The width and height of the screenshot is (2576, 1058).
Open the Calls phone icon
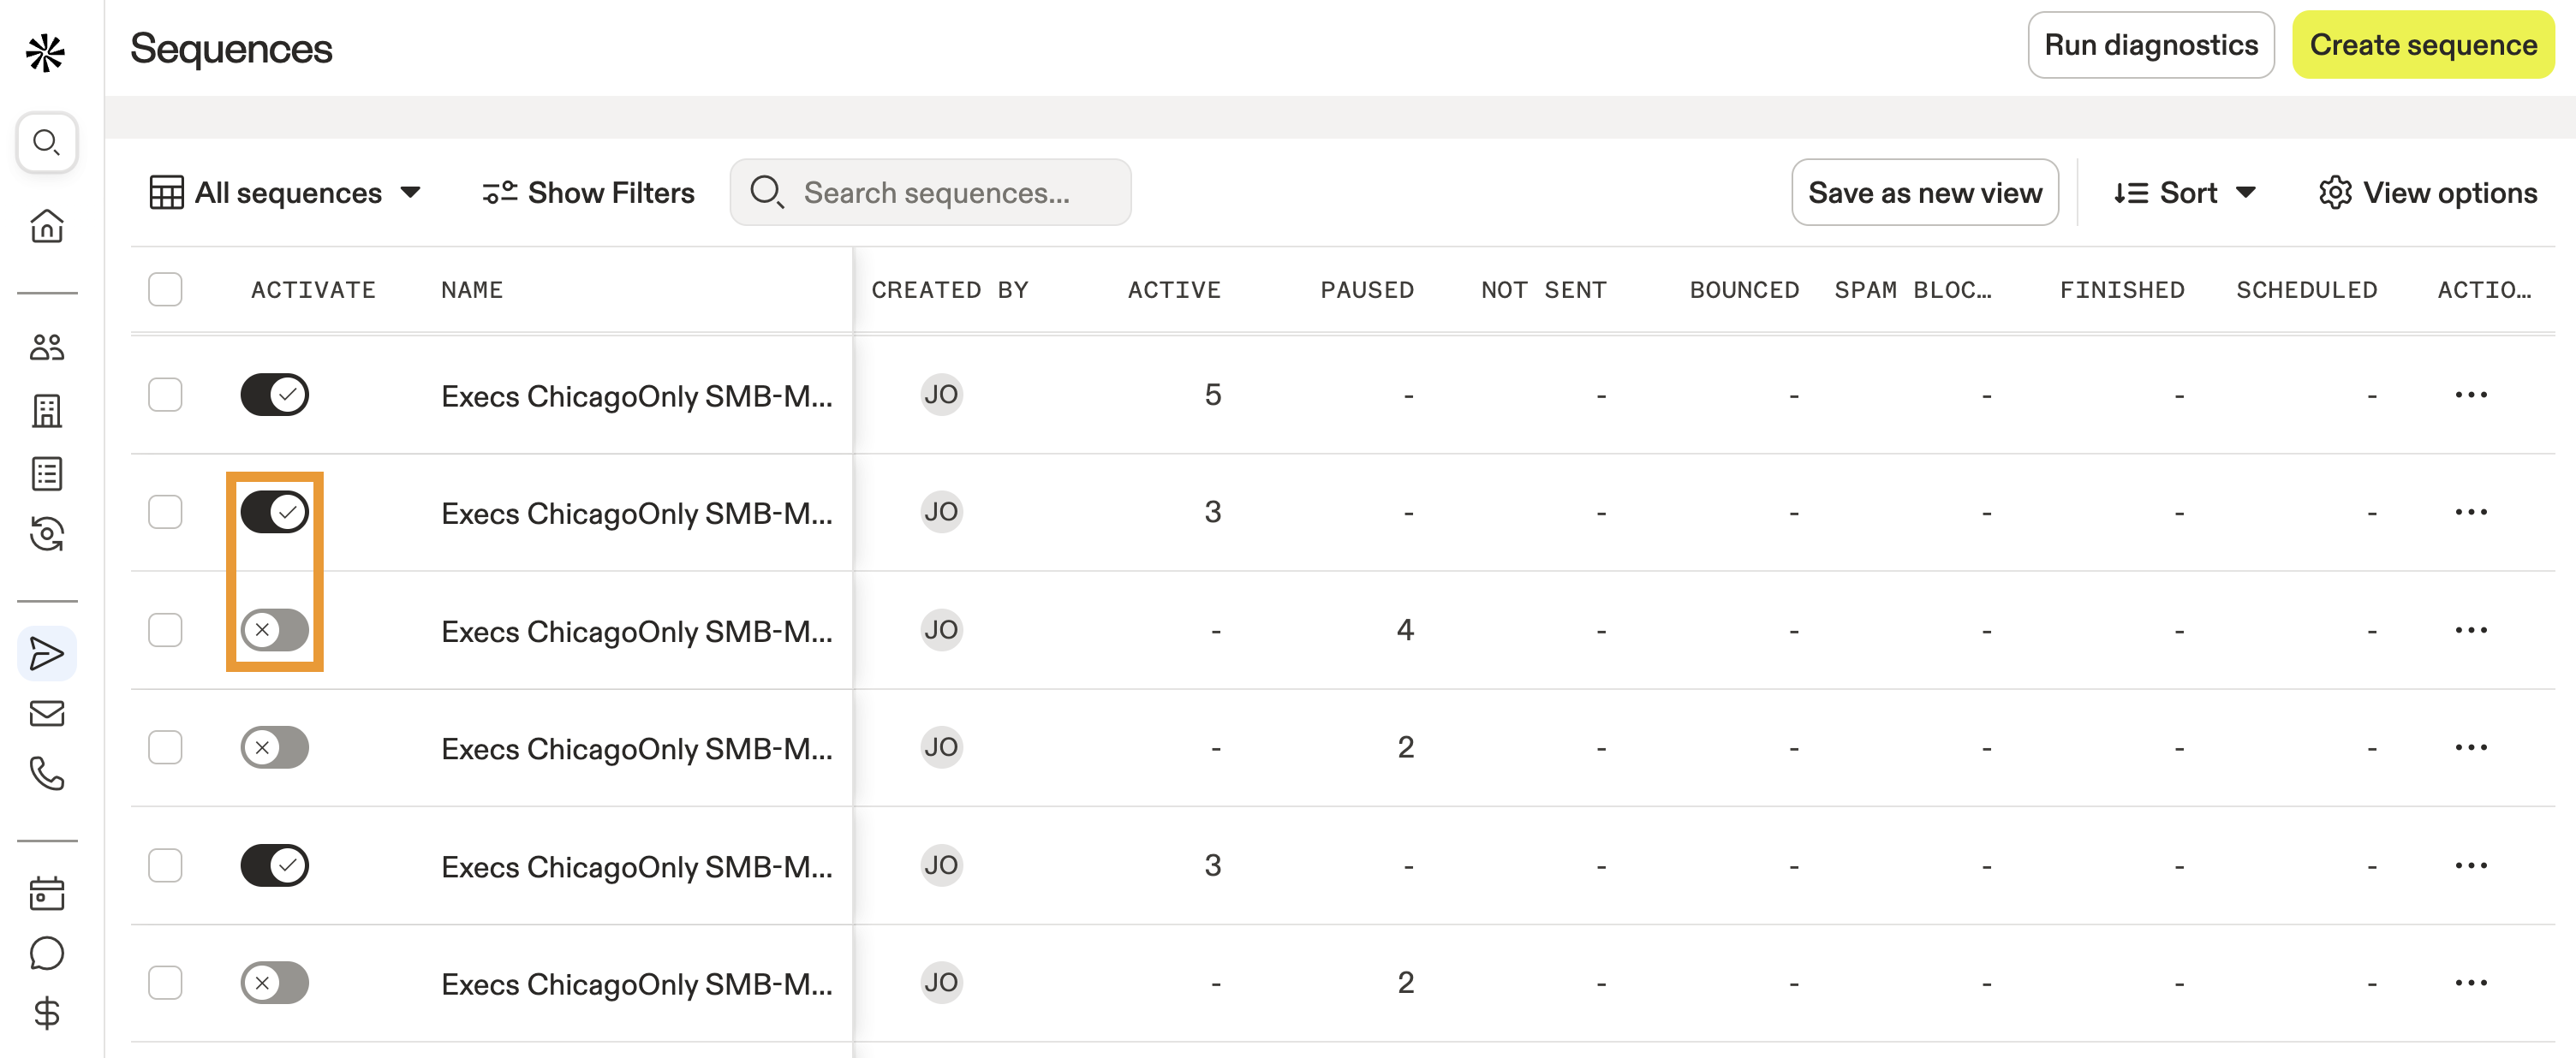pos(46,773)
